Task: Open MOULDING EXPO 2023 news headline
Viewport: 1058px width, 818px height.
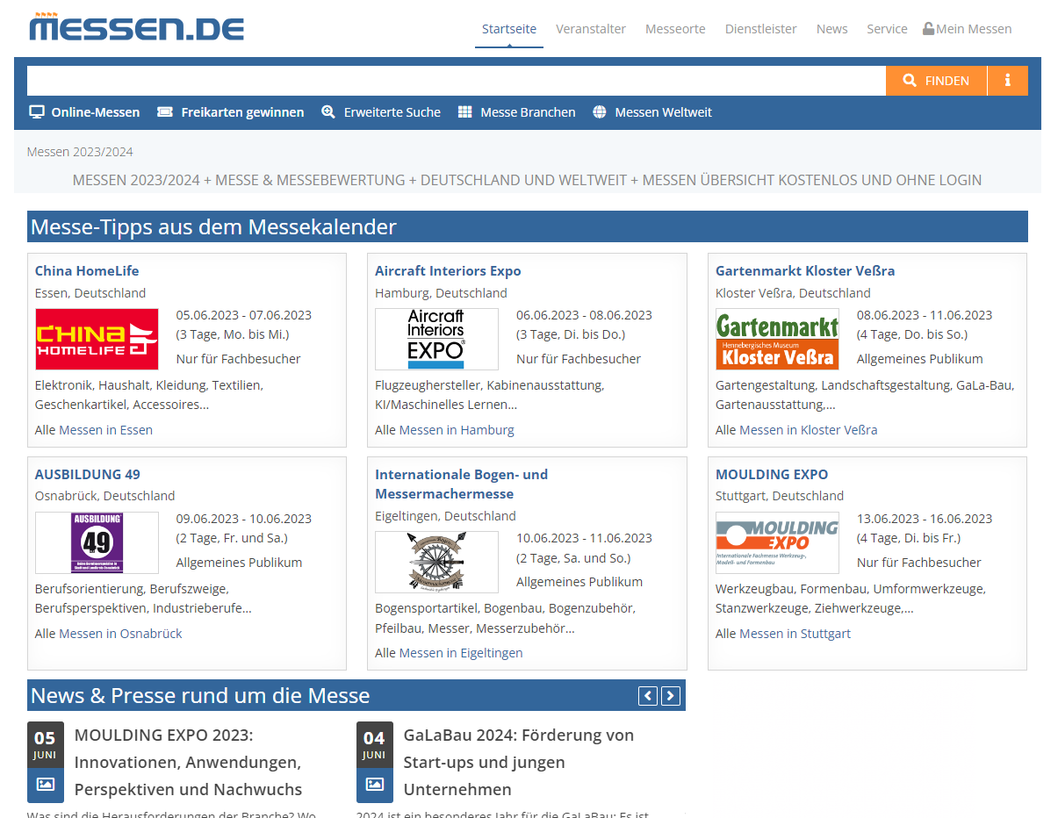Action: 188,762
